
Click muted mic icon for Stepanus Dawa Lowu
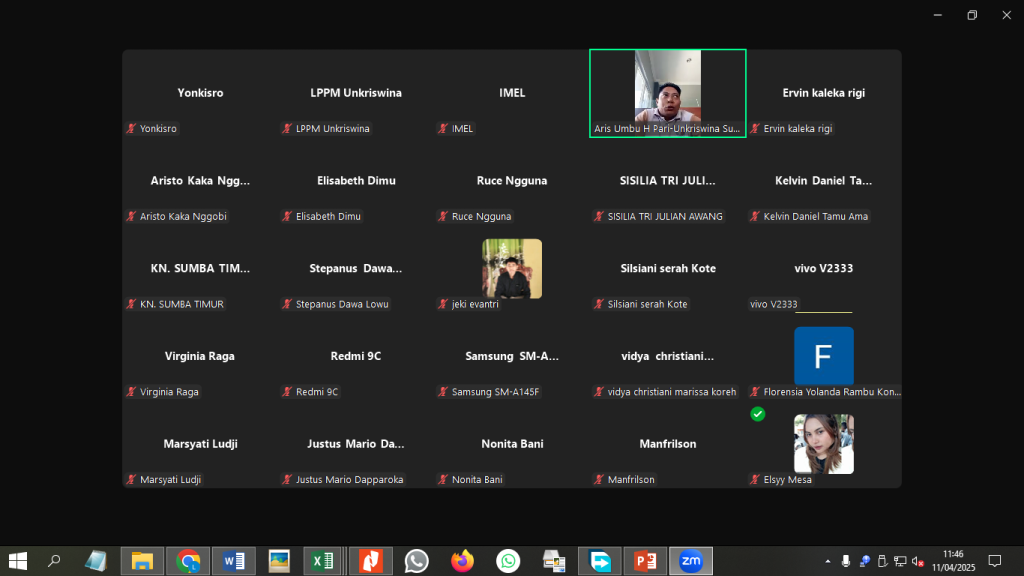click(287, 304)
